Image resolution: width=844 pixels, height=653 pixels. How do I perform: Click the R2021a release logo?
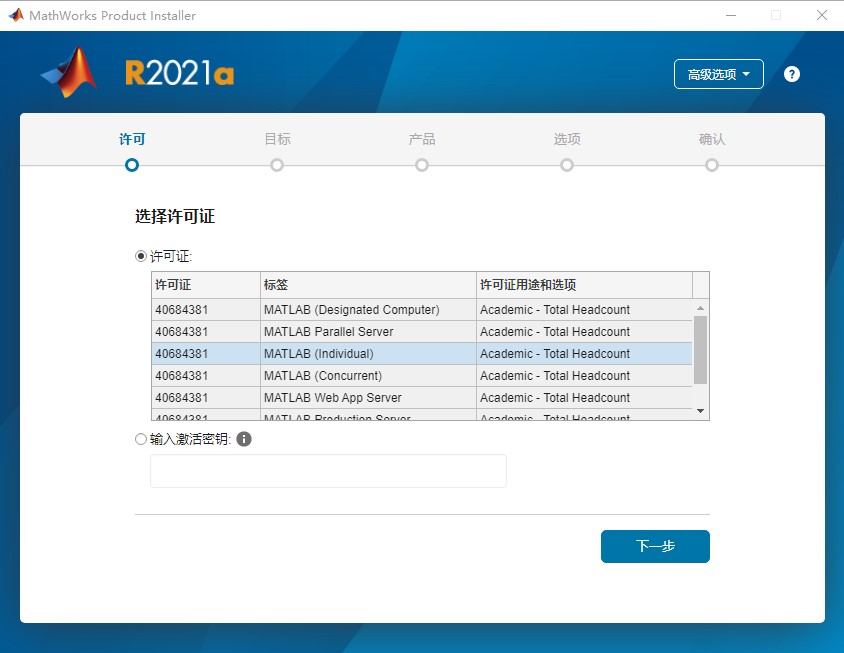[179, 74]
